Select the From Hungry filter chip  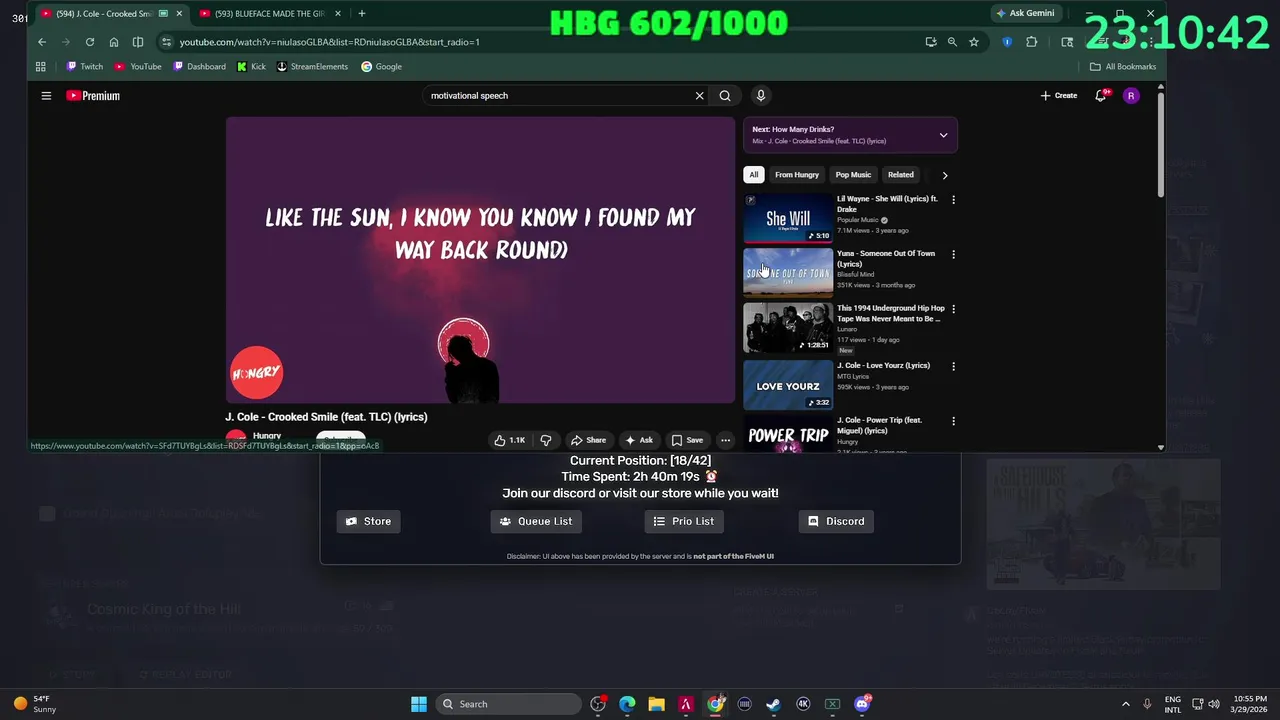pos(797,175)
